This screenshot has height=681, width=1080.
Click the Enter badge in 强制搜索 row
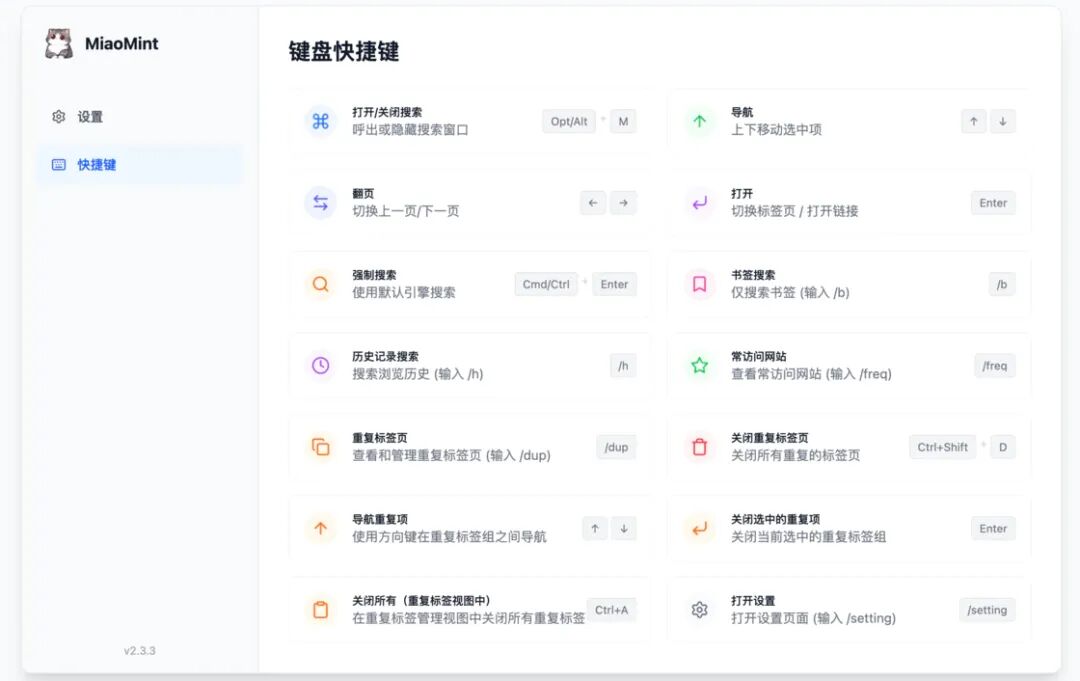[x=614, y=284]
